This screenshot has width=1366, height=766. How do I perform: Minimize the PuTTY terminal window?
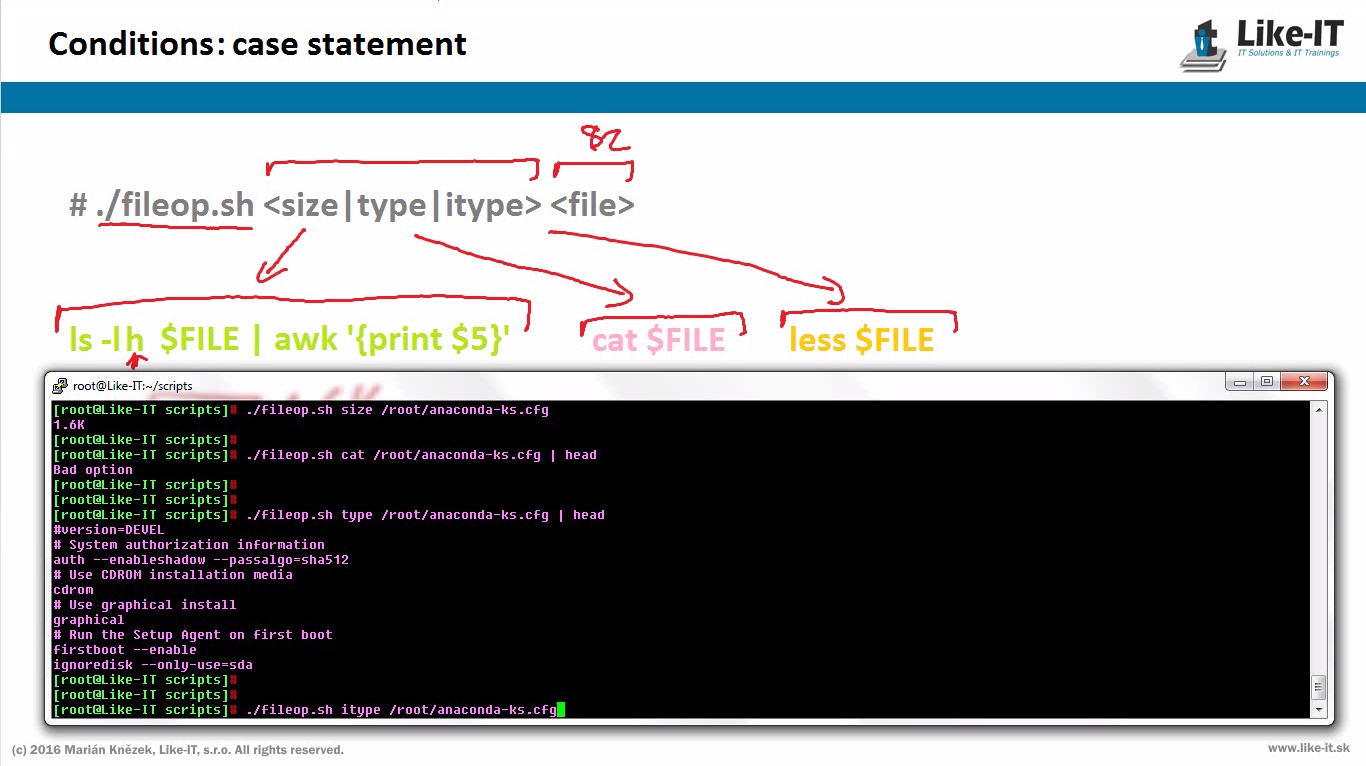tap(1240, 382)
